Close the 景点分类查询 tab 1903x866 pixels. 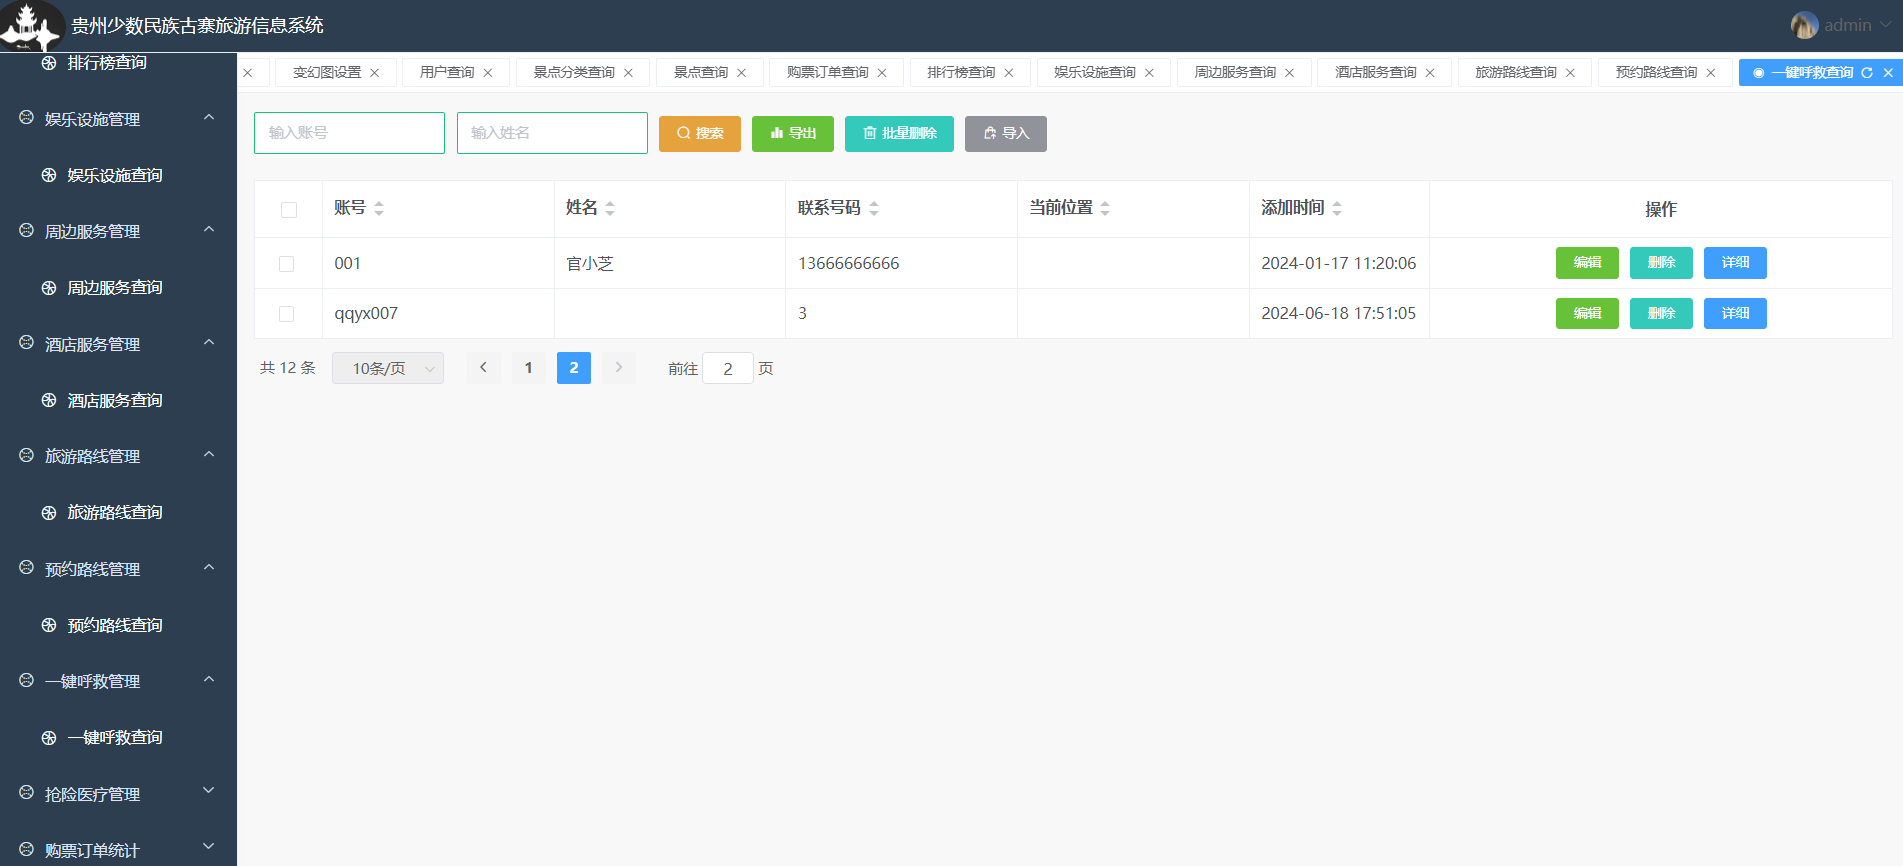click(x=628, y=73)
